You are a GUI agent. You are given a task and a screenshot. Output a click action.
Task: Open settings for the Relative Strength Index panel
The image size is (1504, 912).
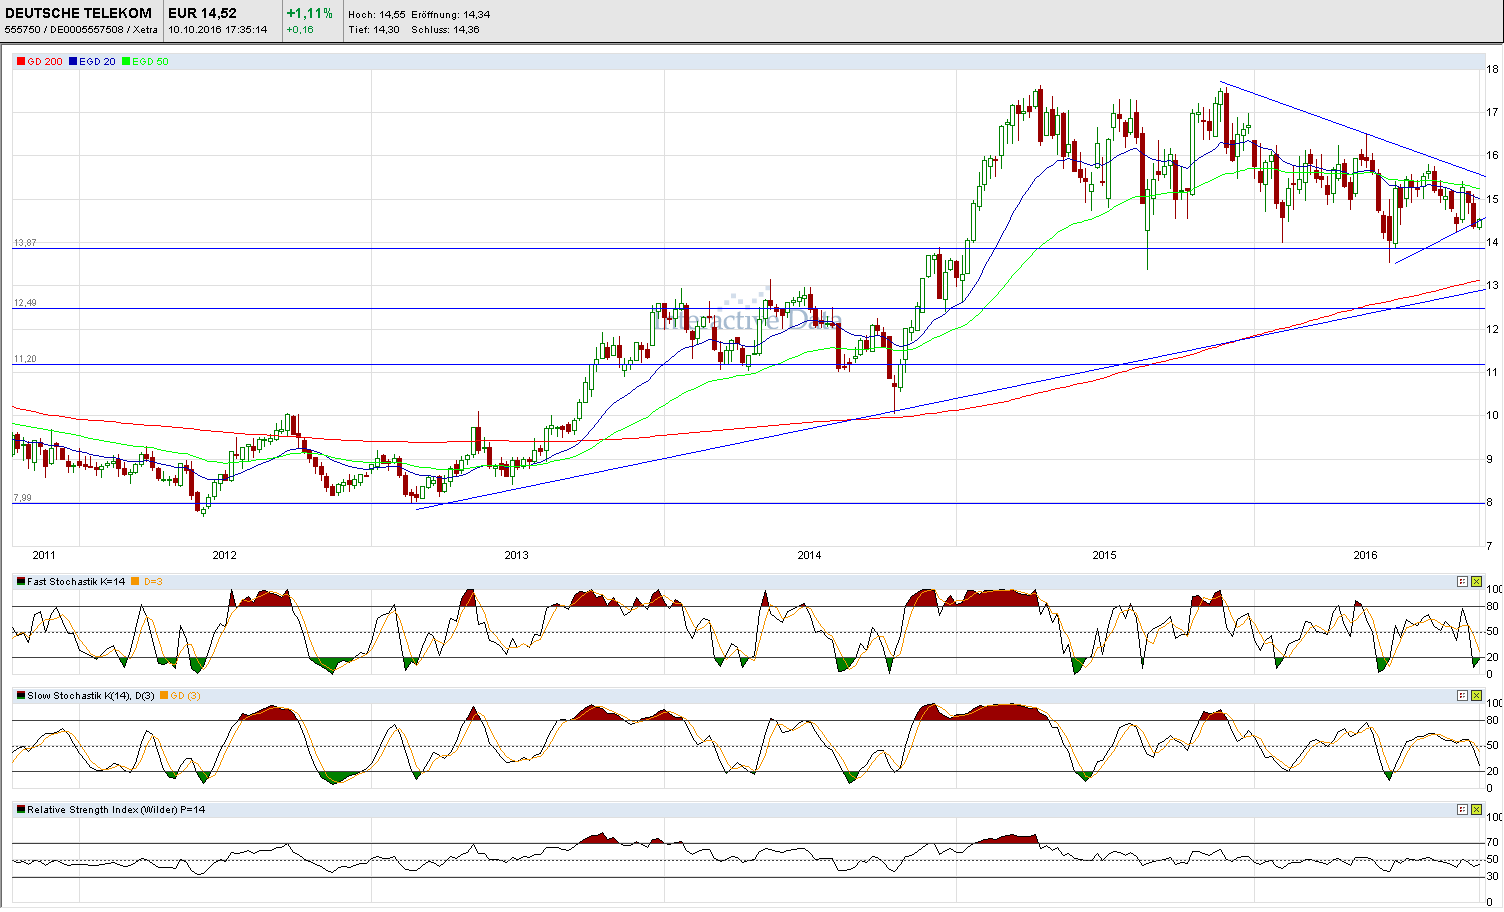point(1462,810)
